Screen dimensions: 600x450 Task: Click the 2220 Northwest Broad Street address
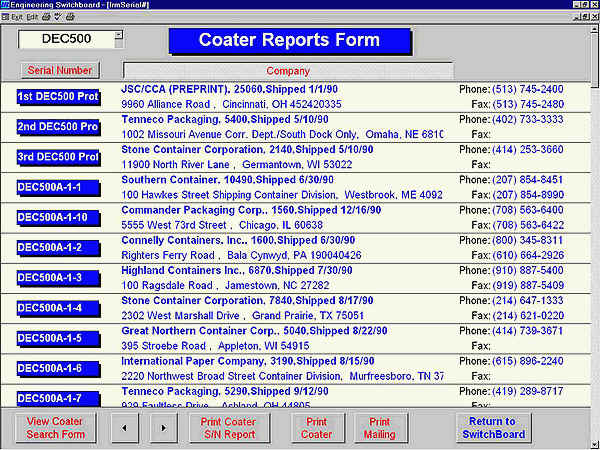click(x=282, y=376)
